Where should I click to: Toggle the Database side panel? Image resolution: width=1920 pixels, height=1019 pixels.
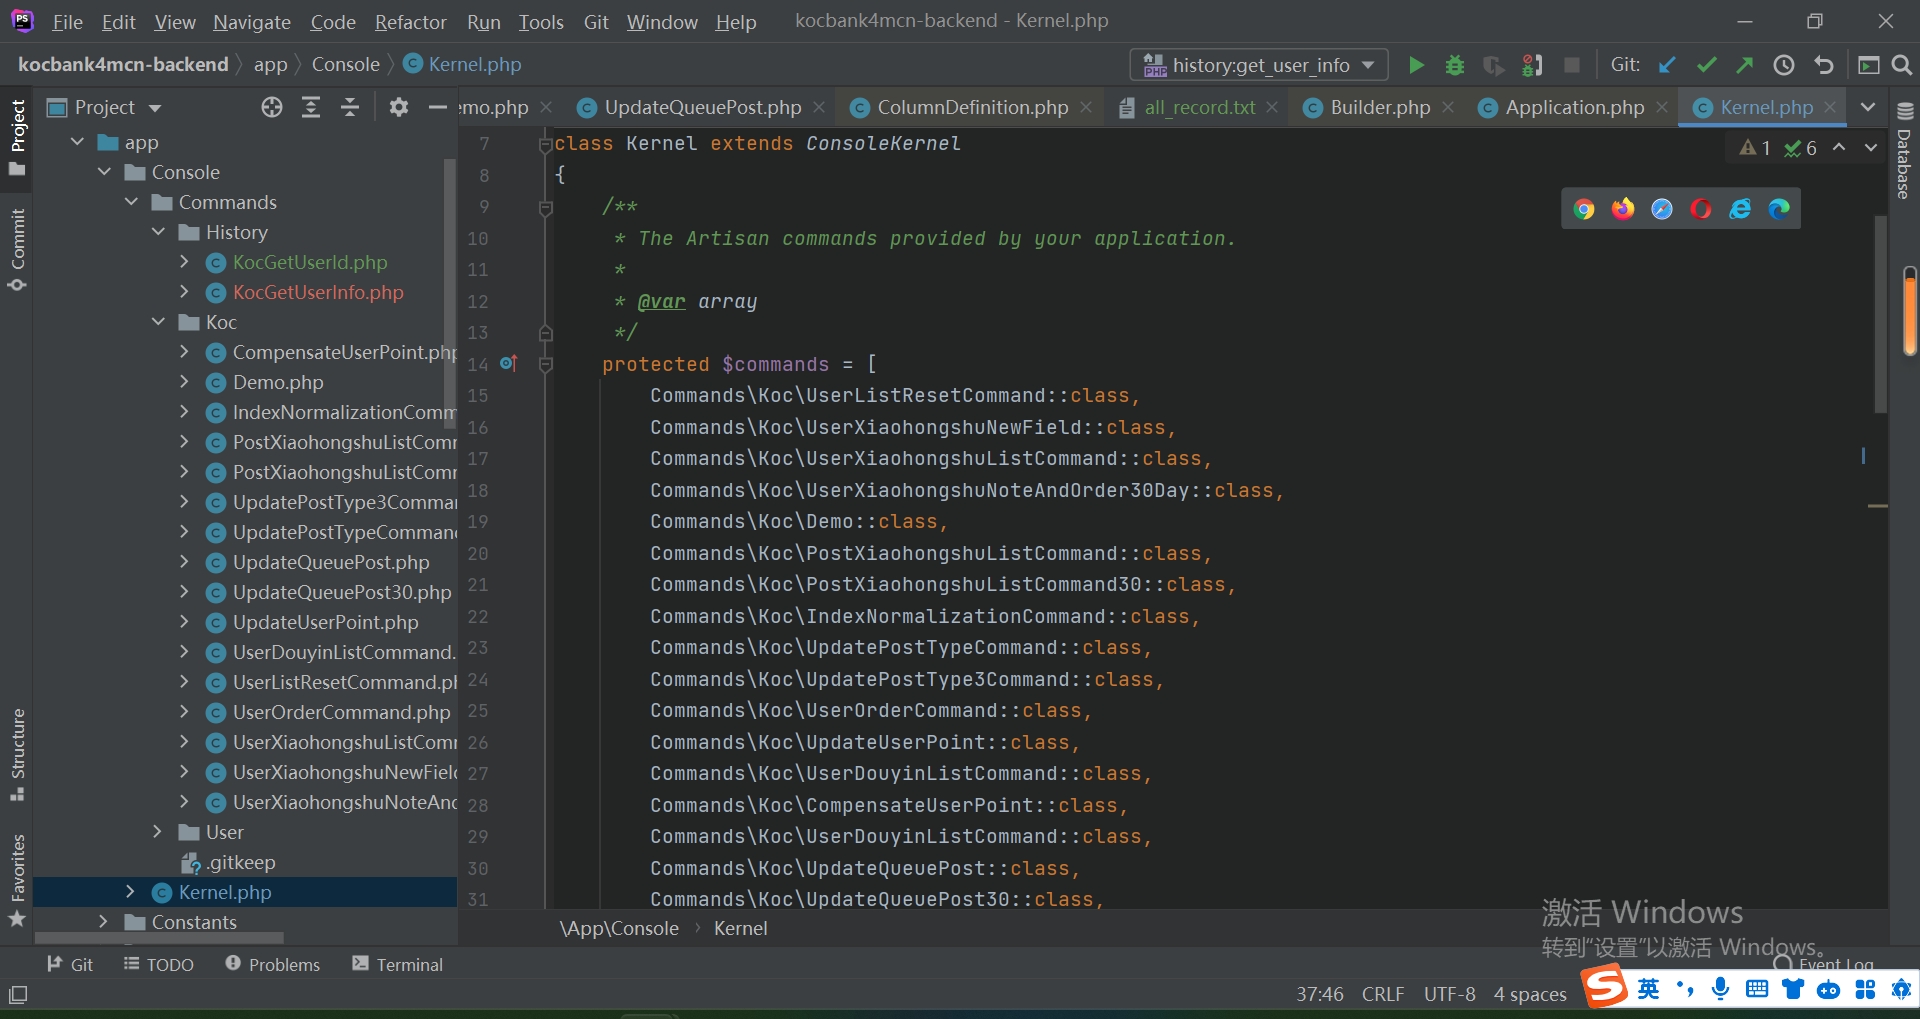1904,152
